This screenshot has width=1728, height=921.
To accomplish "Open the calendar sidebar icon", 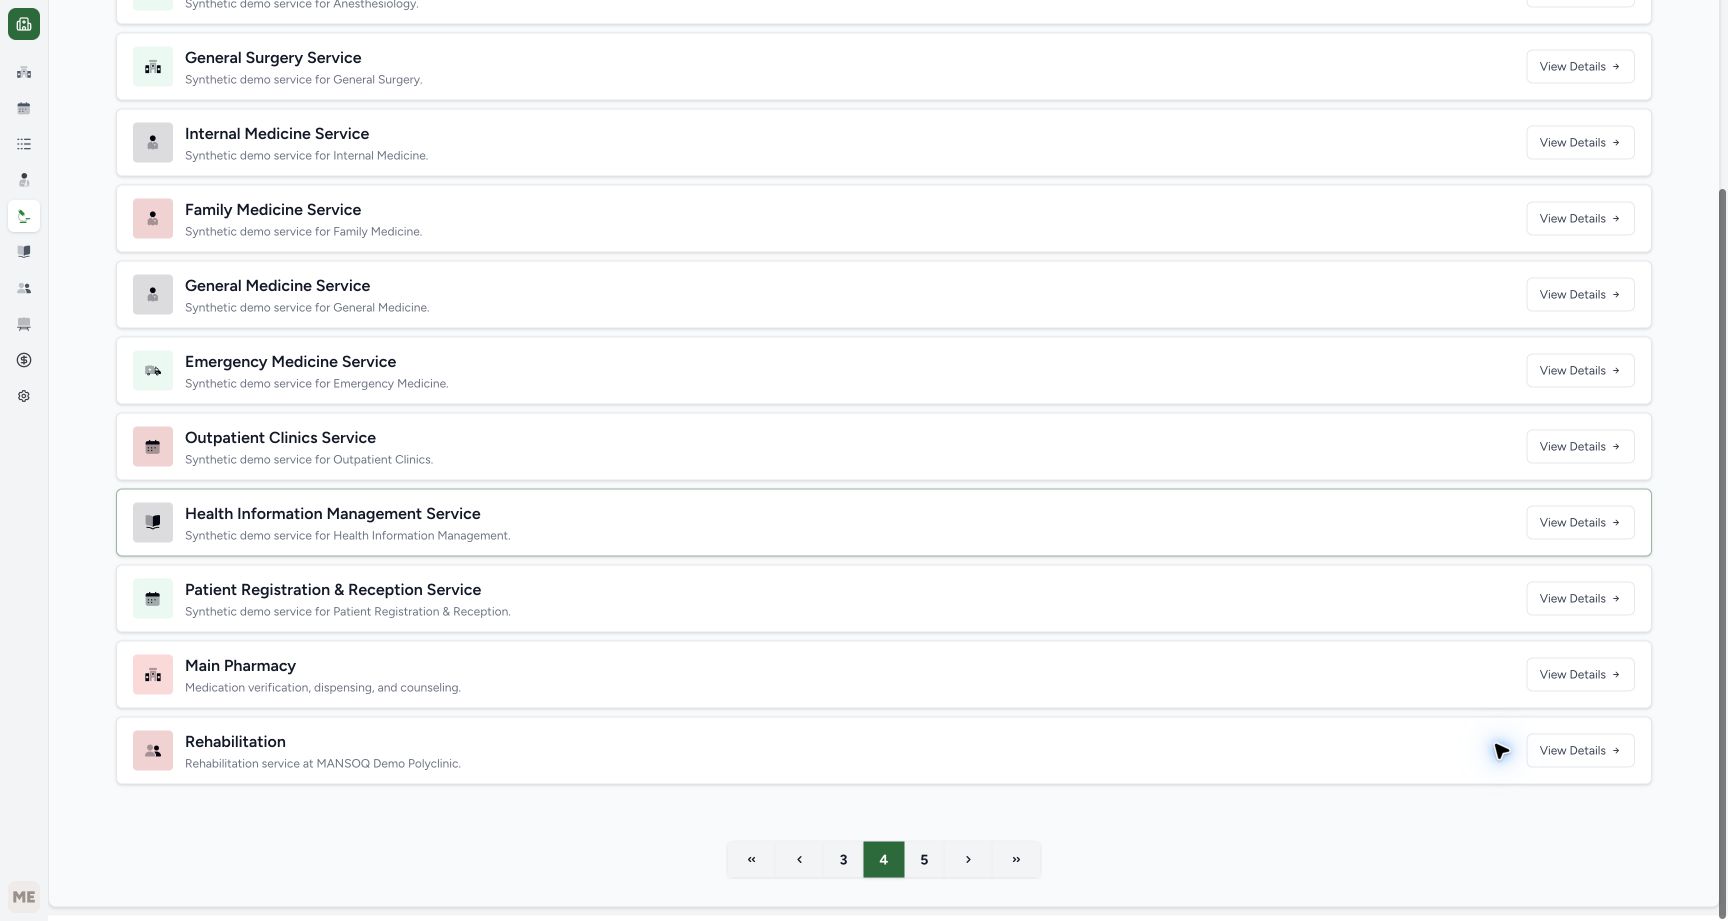I will (x=24, y=108).
